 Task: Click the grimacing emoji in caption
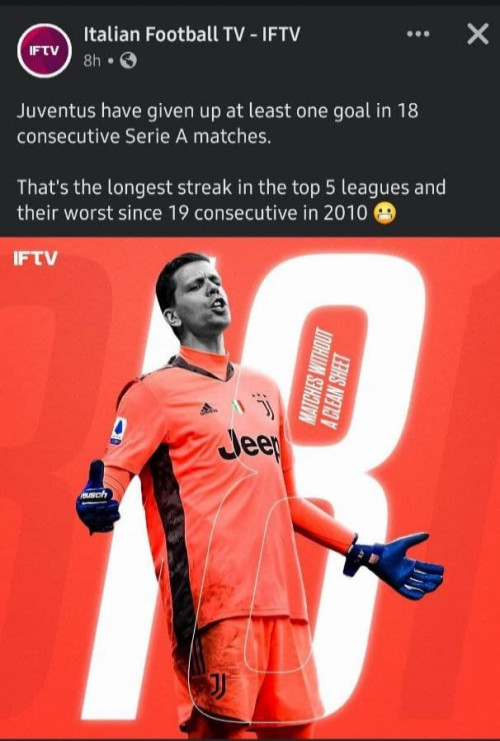(385, 215)
